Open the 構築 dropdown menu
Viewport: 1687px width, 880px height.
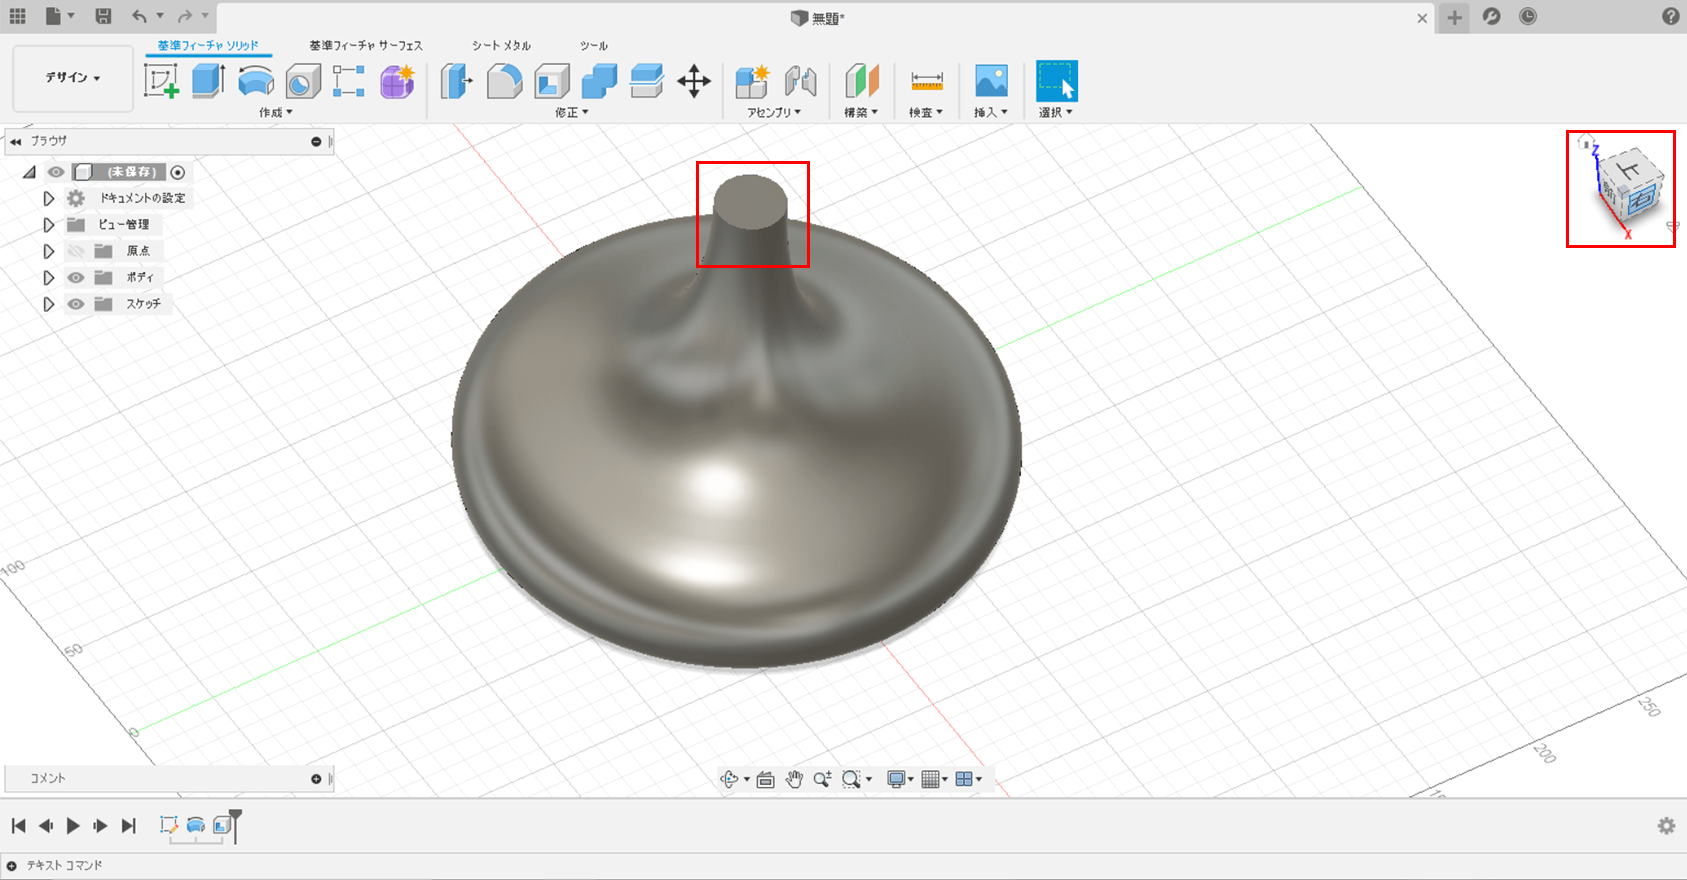[x=861, y=113]
